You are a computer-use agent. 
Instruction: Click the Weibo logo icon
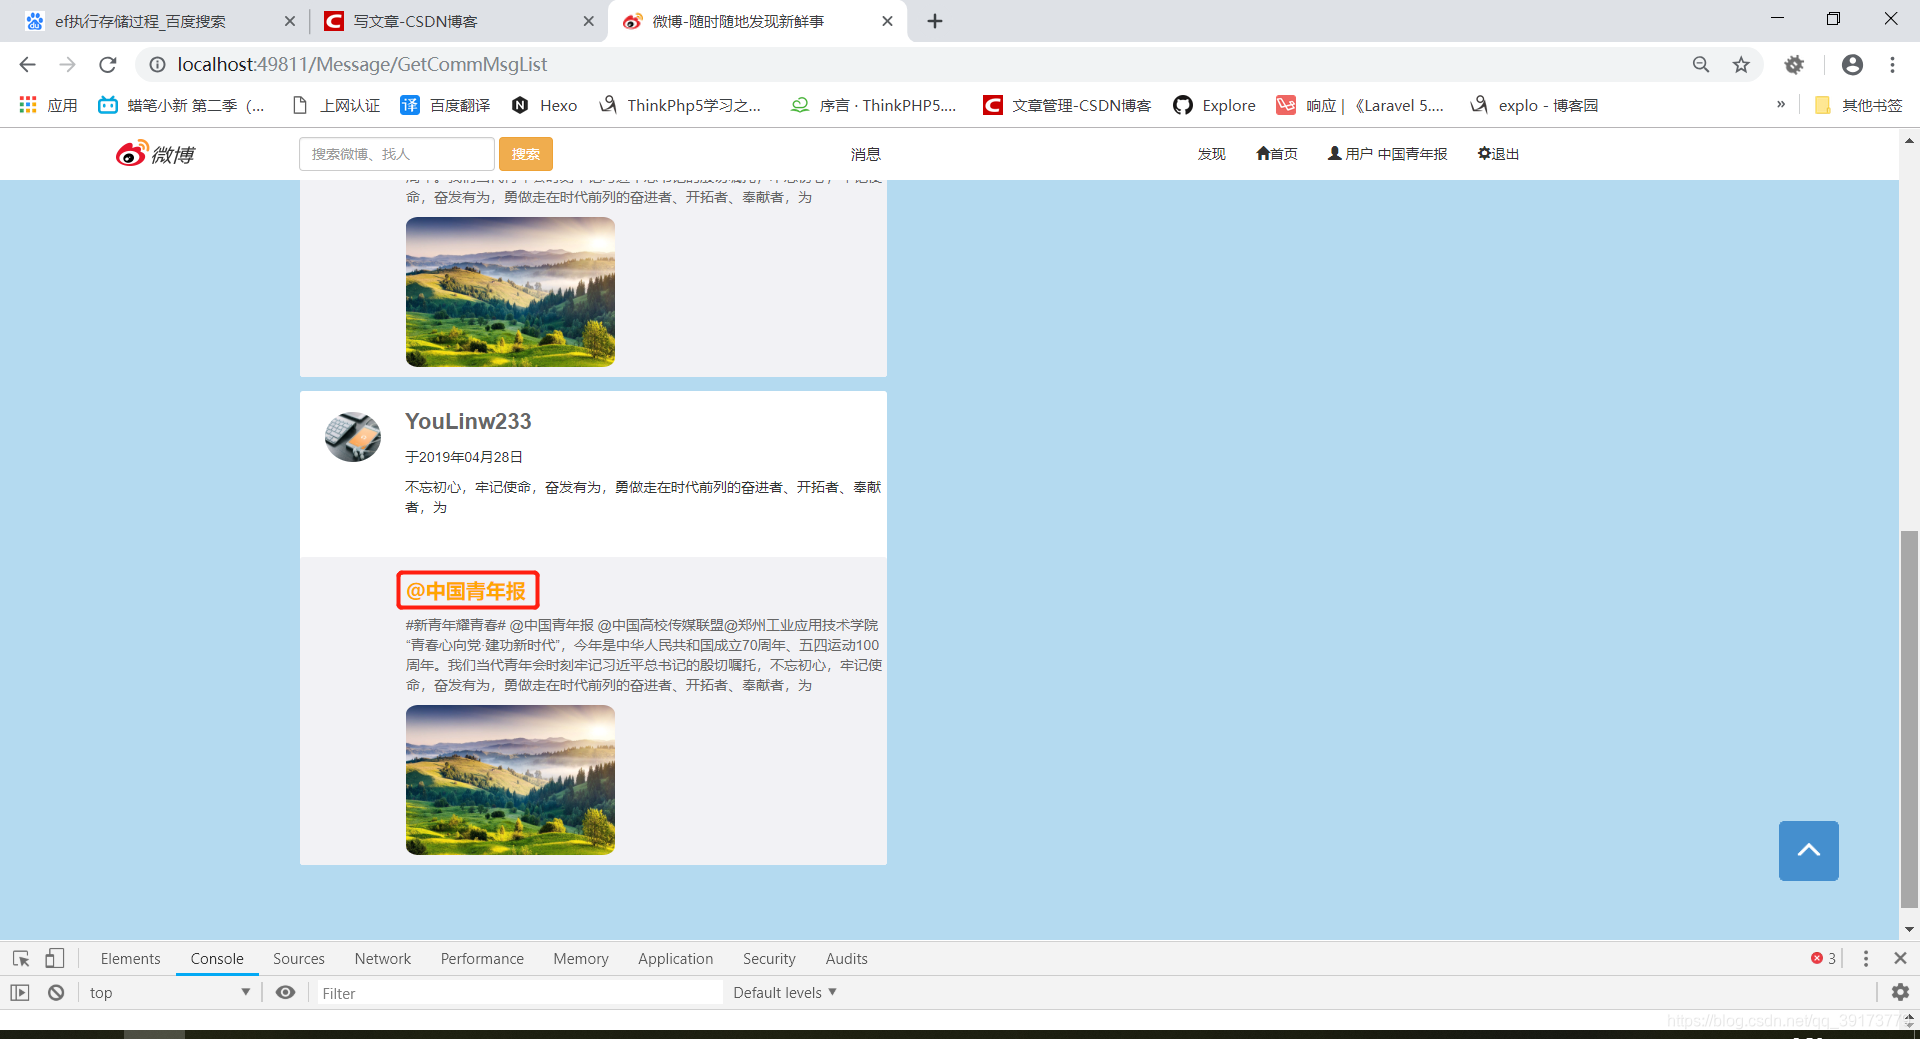[x=130, y=153]
